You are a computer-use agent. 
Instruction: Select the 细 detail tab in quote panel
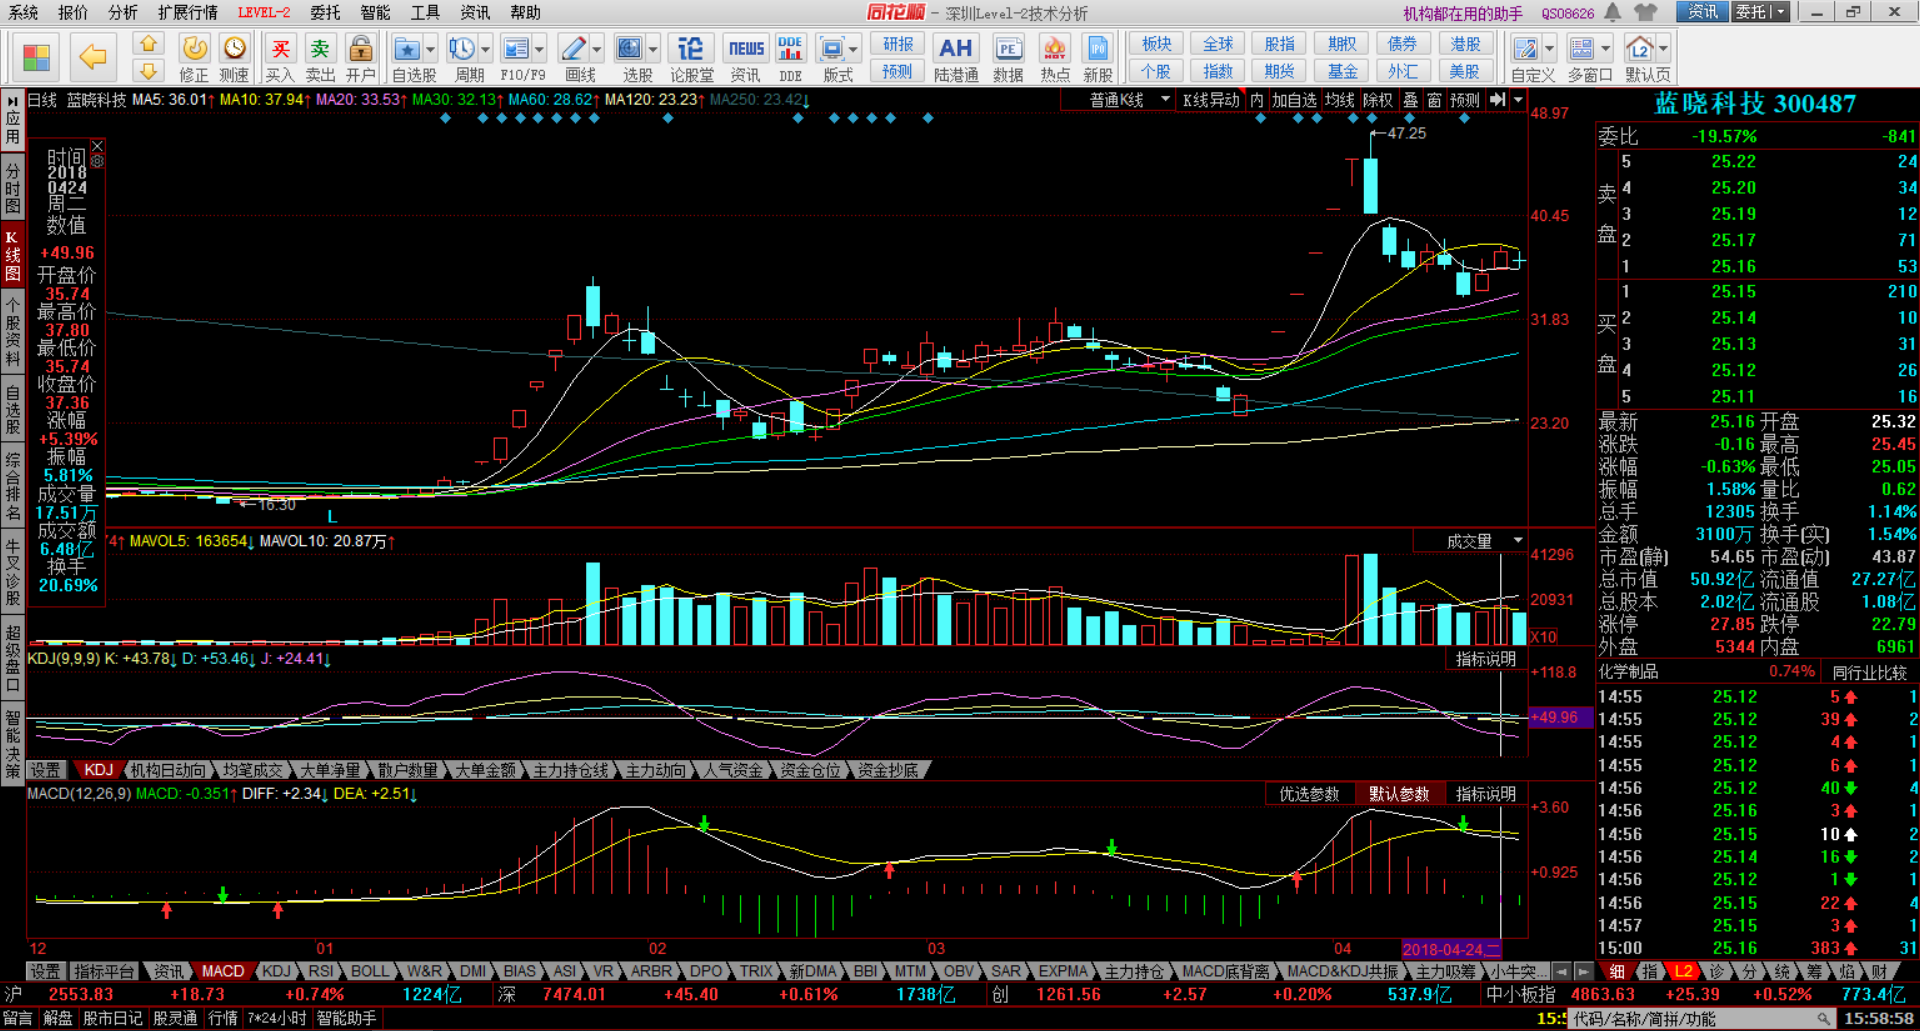coord(1616,971)
